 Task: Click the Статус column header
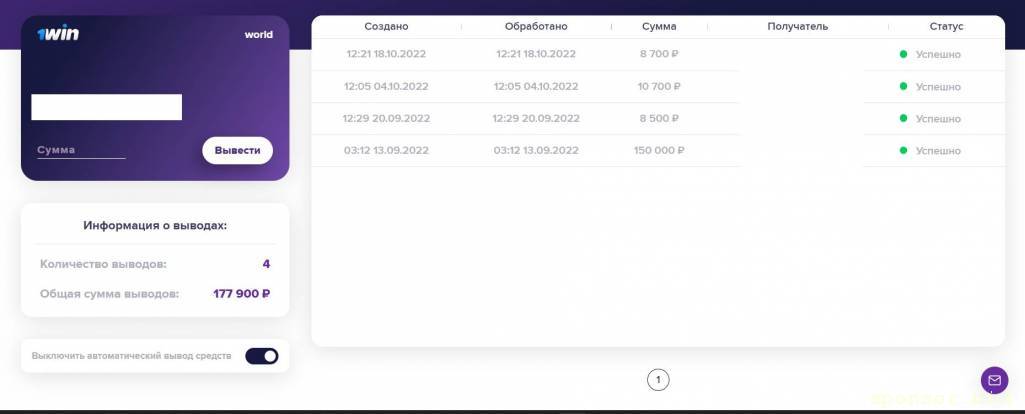pyautogui.click(x=946, y=26)
